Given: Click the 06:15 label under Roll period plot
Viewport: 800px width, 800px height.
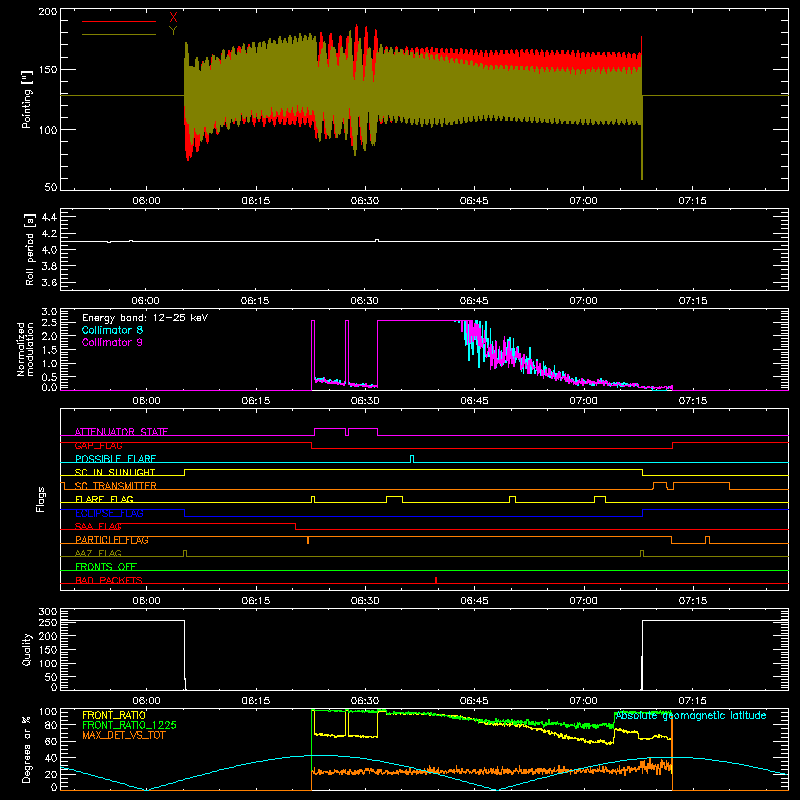Looking at the screenshot, I should pos(256,301).
